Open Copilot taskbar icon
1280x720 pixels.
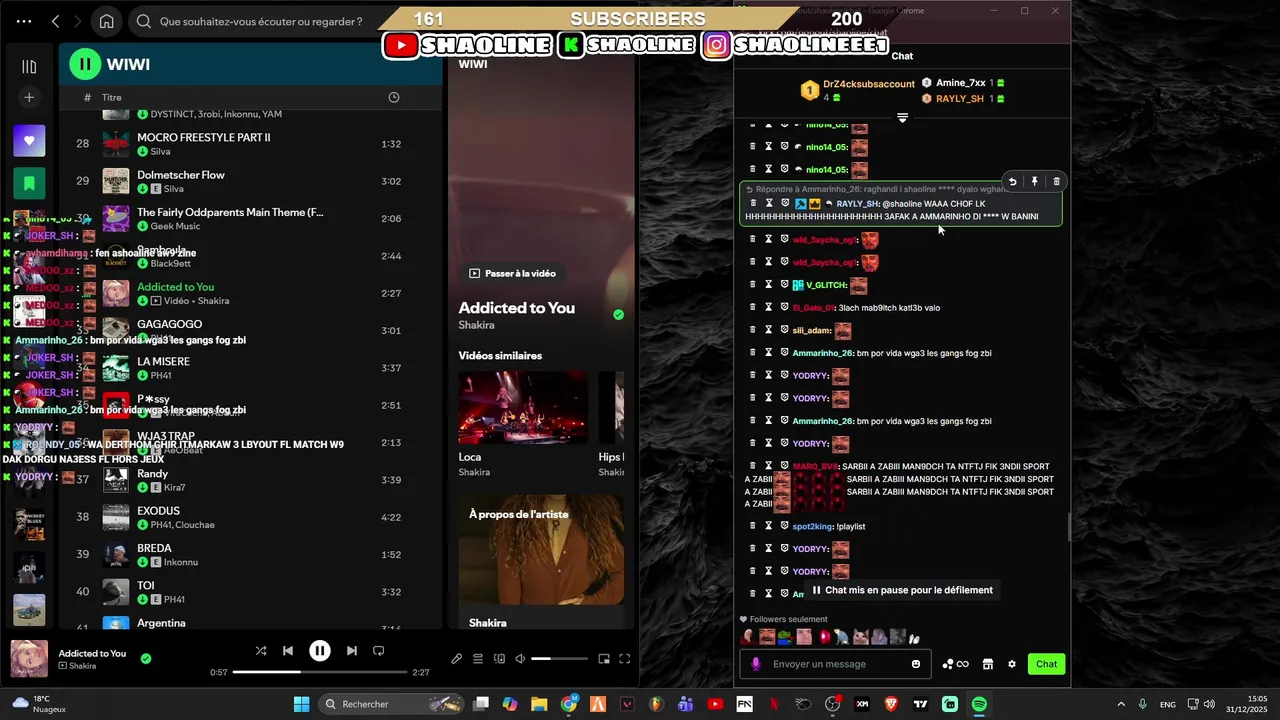(510, 704)
